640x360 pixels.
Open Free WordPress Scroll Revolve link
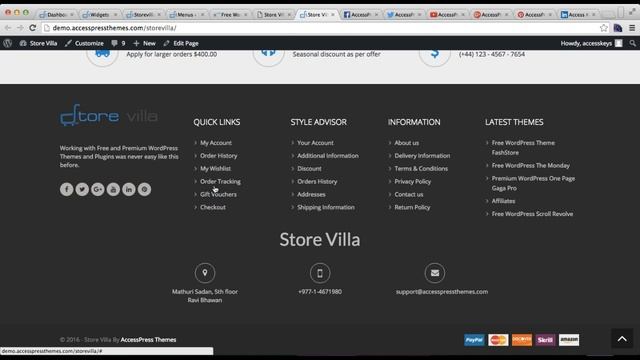(x=532, y=213)
